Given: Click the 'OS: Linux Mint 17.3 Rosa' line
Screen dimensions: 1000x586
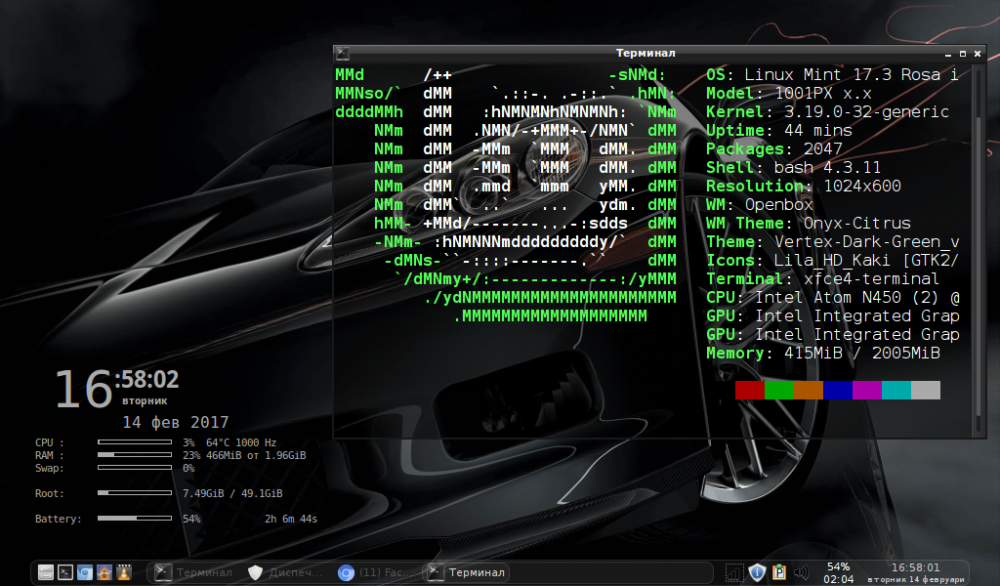Looking at the screenshot, I should click(x=832, y=75).
